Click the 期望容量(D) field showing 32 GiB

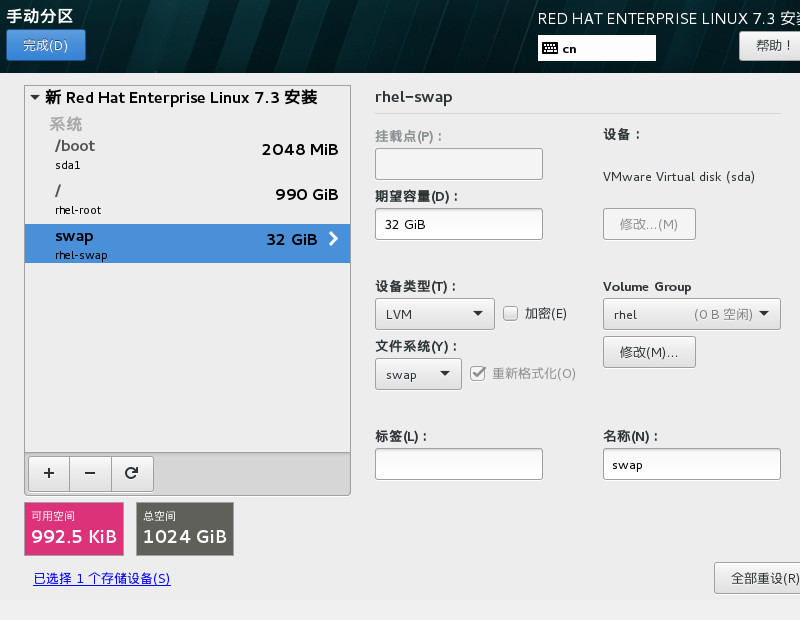[x=459, y=224]
